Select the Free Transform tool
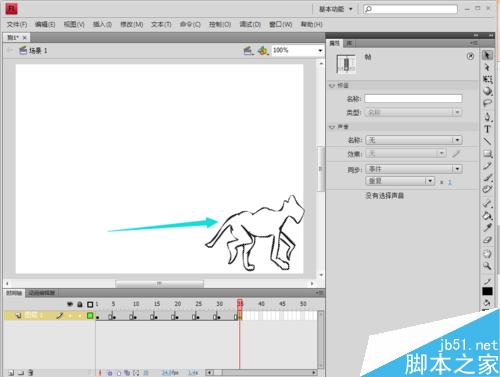Screen dimensions: 500x377 tap(487, 79)
